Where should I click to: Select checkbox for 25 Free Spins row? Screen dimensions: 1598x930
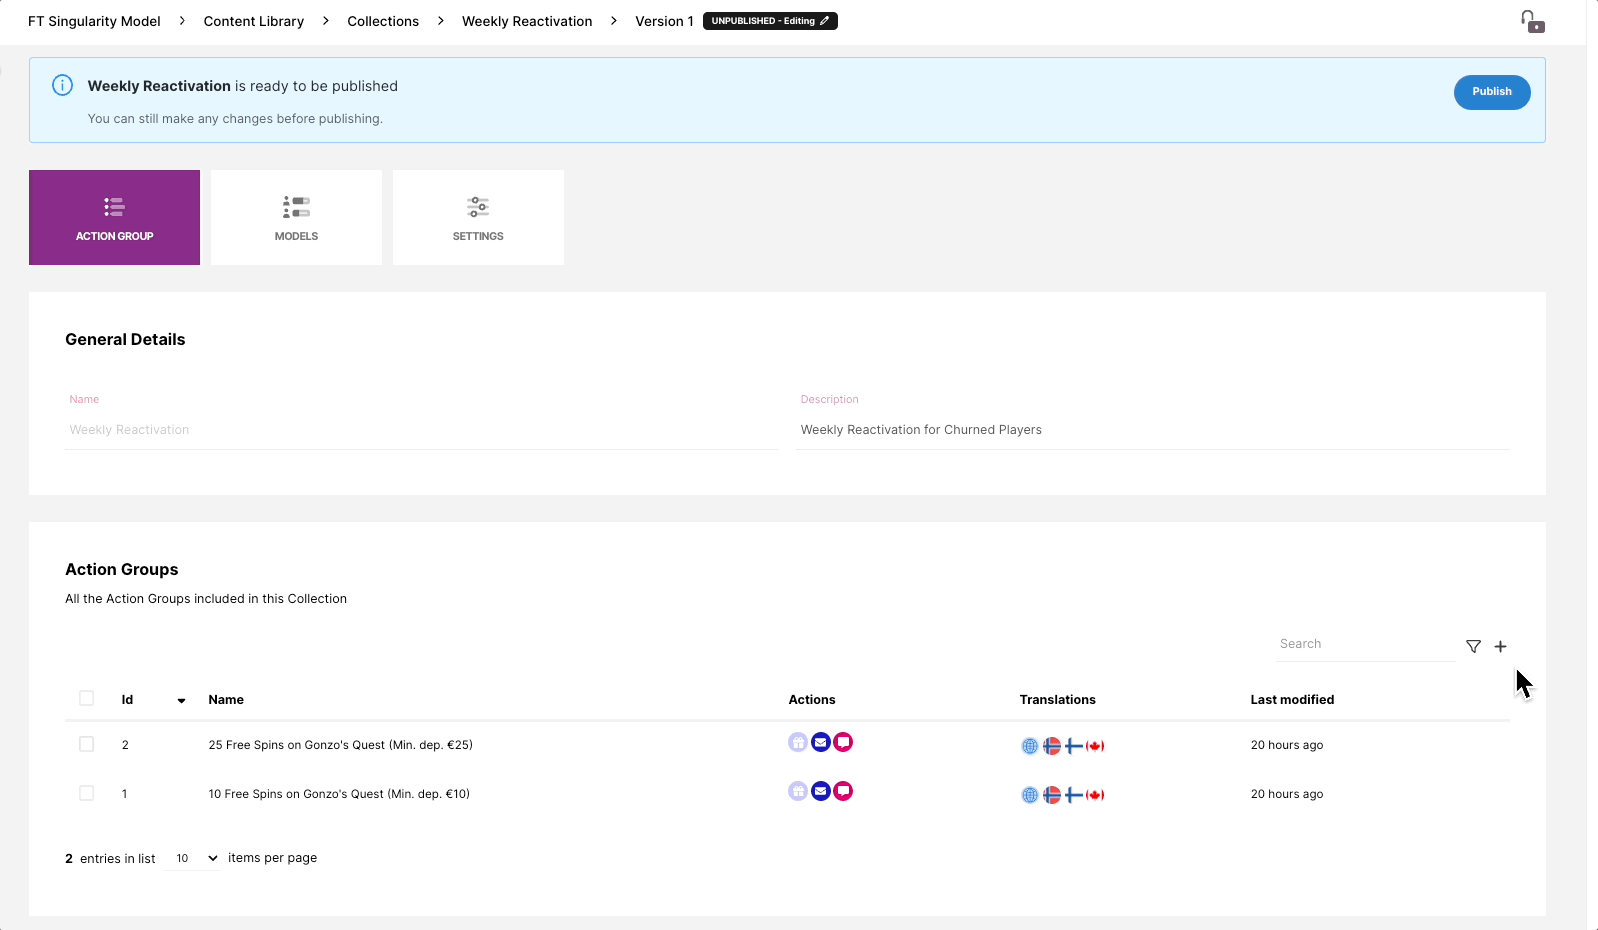(x=86, y=744)
